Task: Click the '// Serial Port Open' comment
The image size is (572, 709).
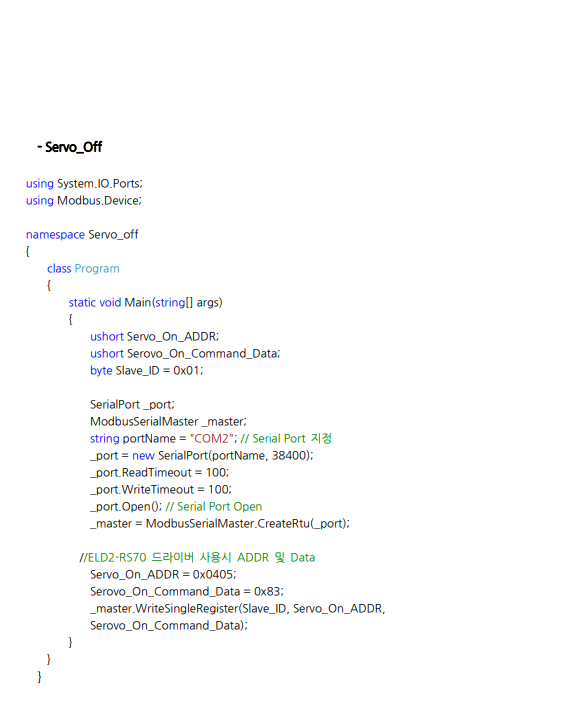Action: pyautogui.click(x=214, y=506)
